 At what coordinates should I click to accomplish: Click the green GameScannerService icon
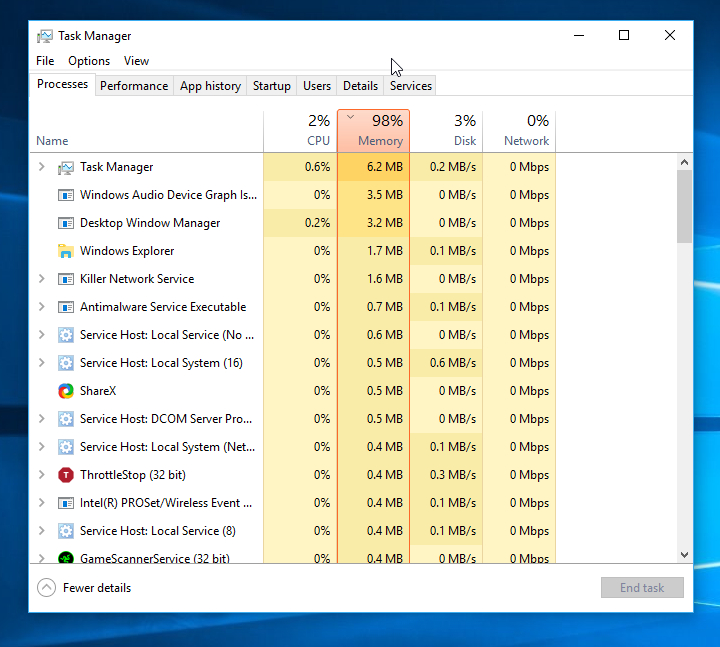pyautogui.click(x=66, y=558)
